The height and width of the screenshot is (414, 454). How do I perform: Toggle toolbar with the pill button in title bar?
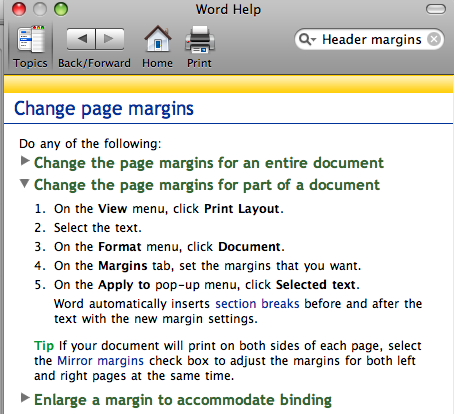[436, 9]
